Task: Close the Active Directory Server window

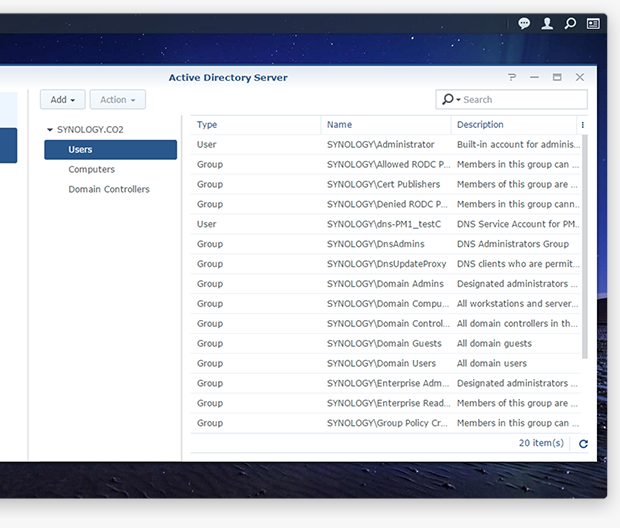Action: click(580, 77)
